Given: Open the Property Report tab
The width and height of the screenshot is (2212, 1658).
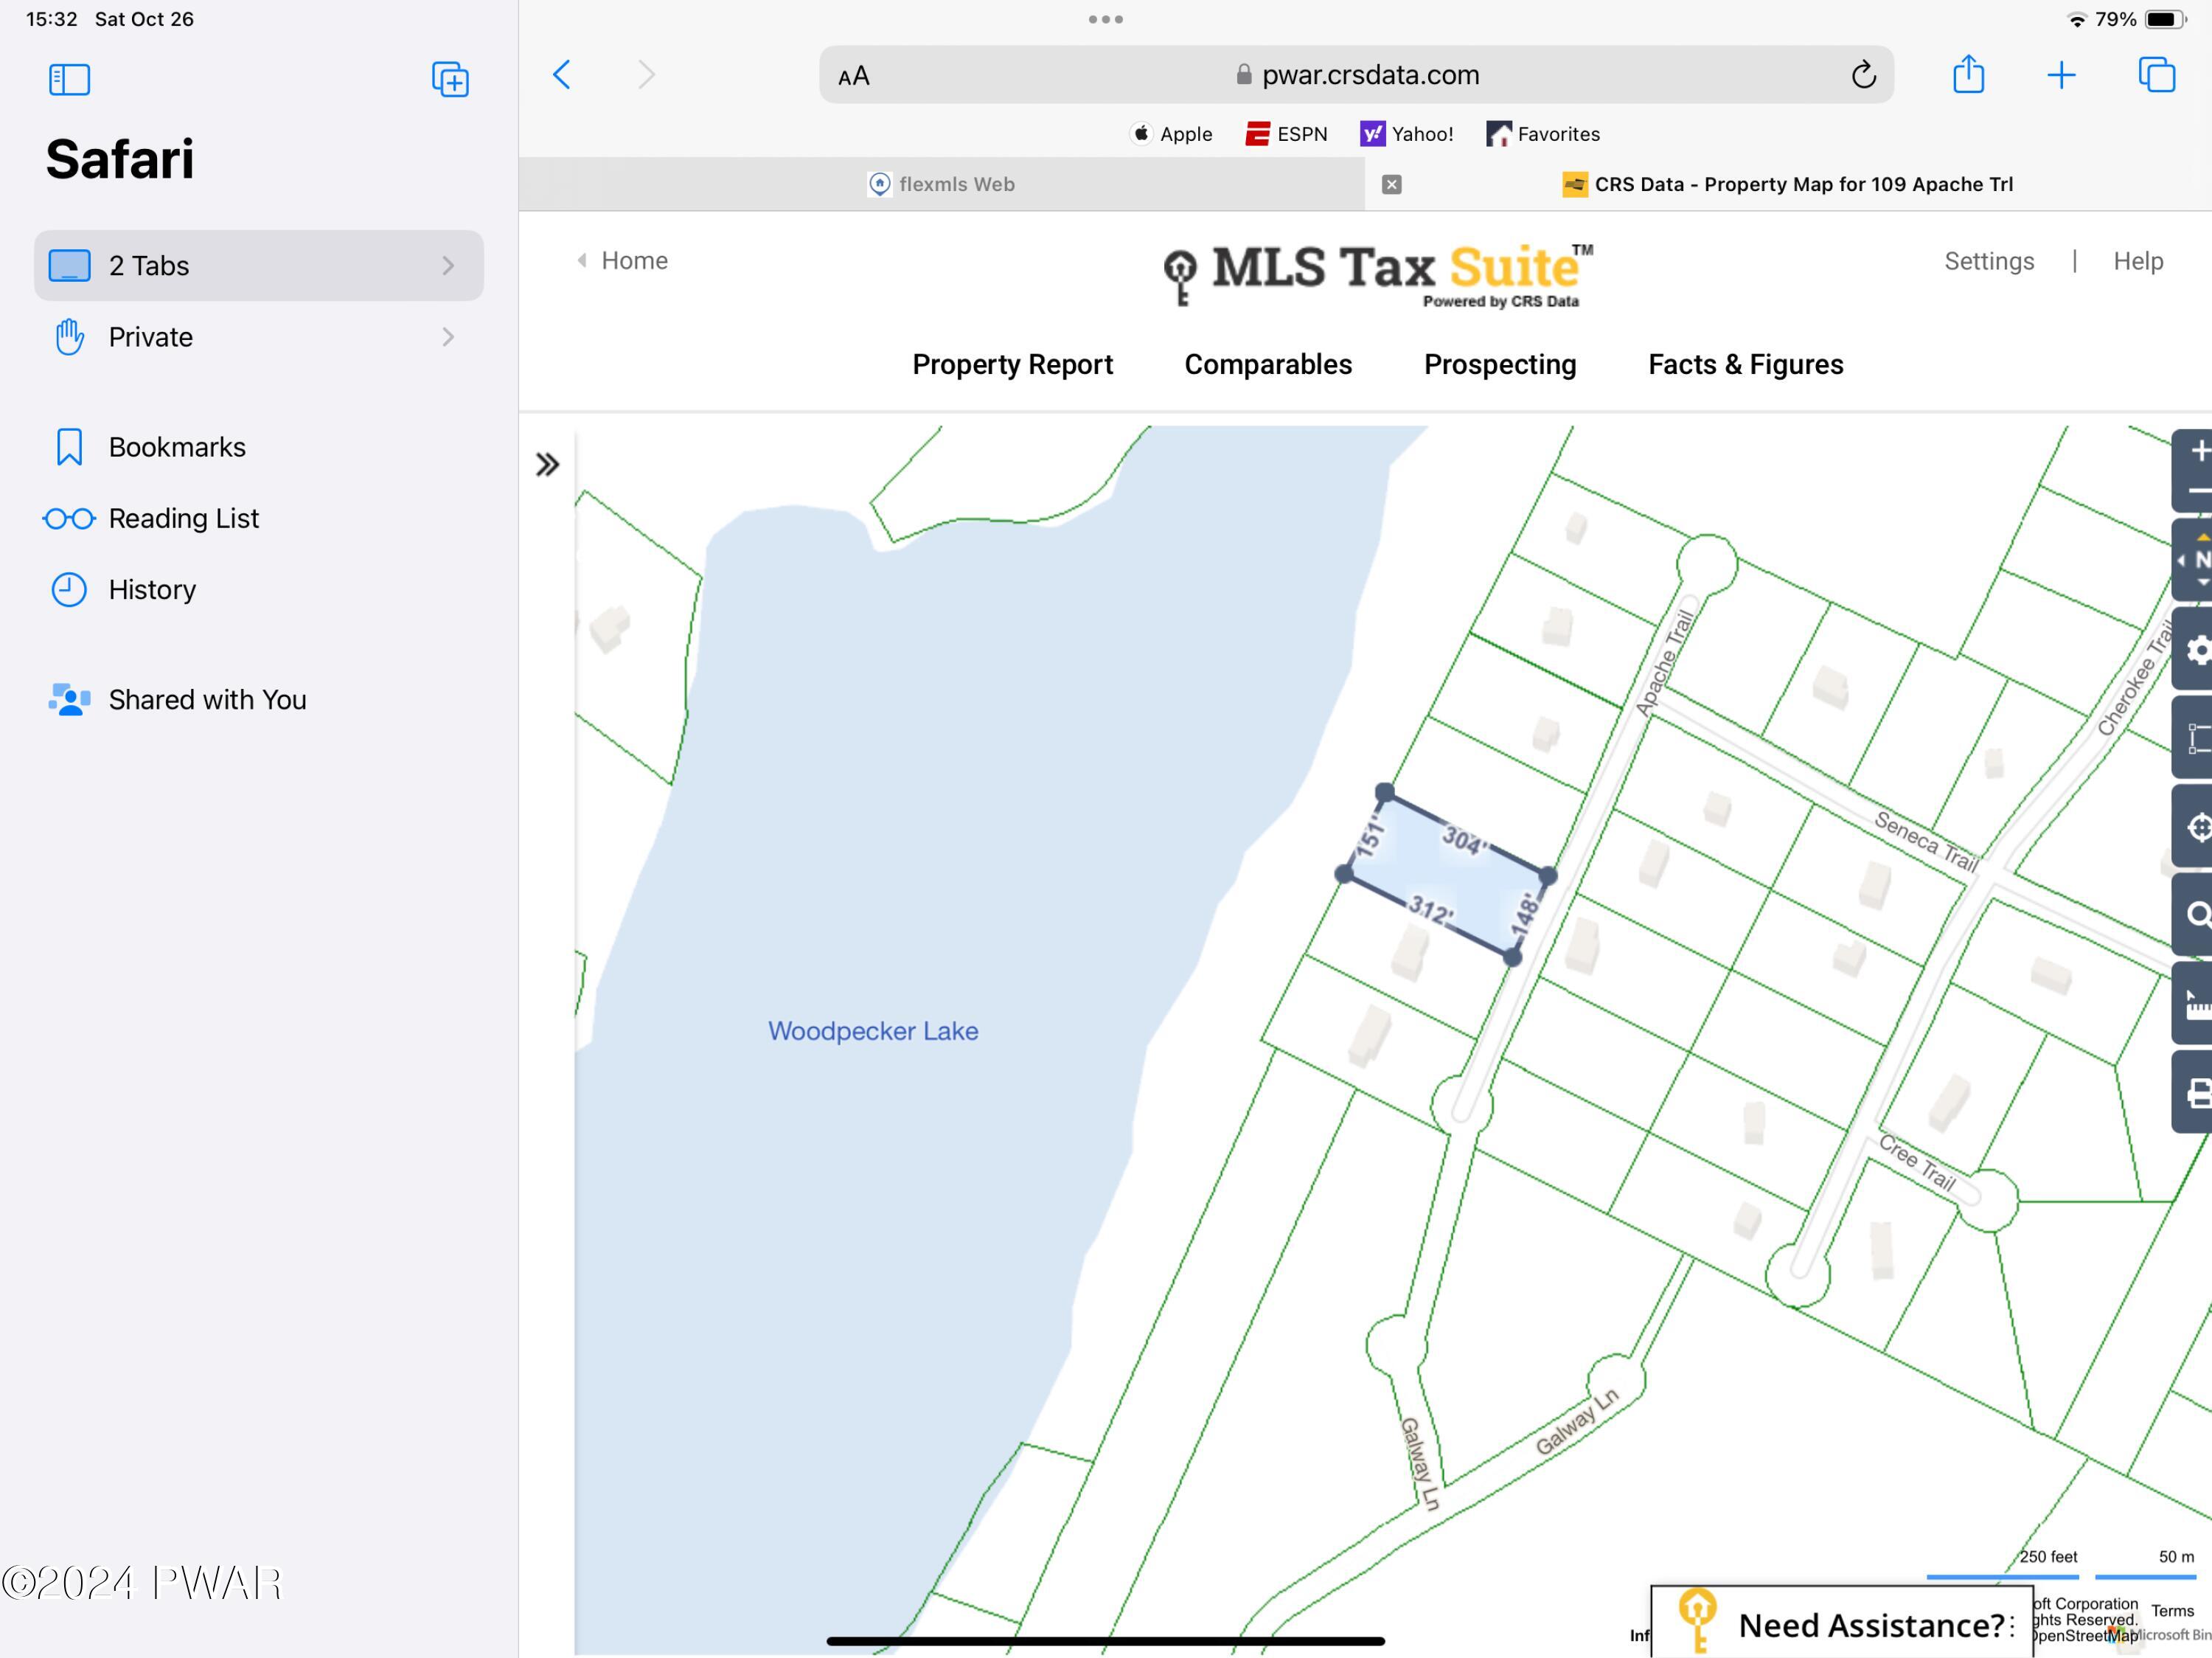Looking at the screenshot, I should [x=1013, y=364].
